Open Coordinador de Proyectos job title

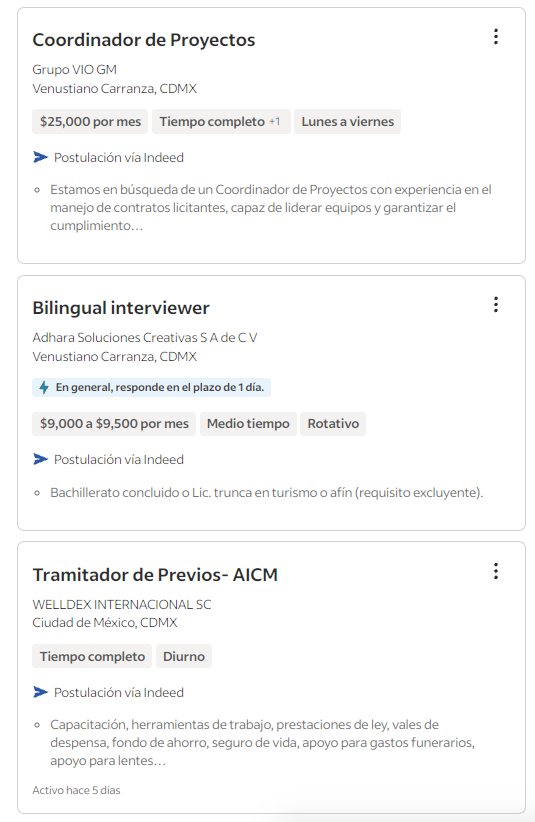(144, 40)
